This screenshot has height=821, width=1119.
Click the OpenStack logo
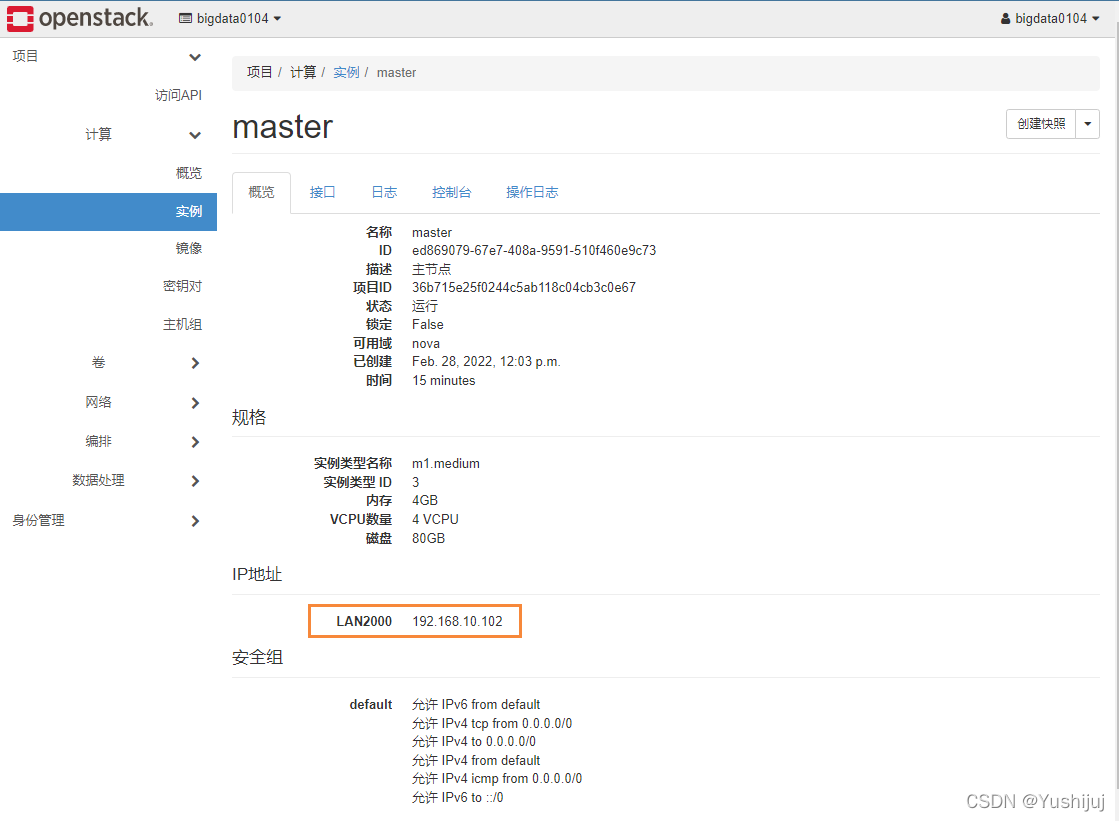tap(79, 18)
